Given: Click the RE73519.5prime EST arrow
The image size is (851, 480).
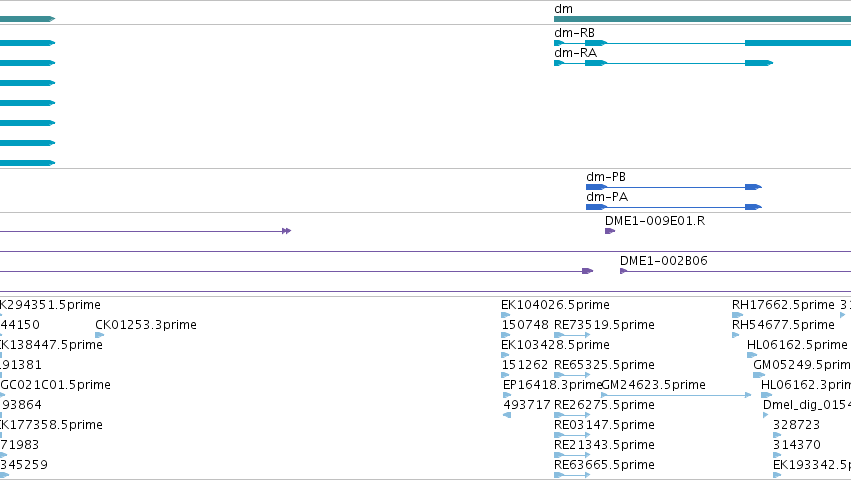Looking at the screenshot, I should point(572,335).
